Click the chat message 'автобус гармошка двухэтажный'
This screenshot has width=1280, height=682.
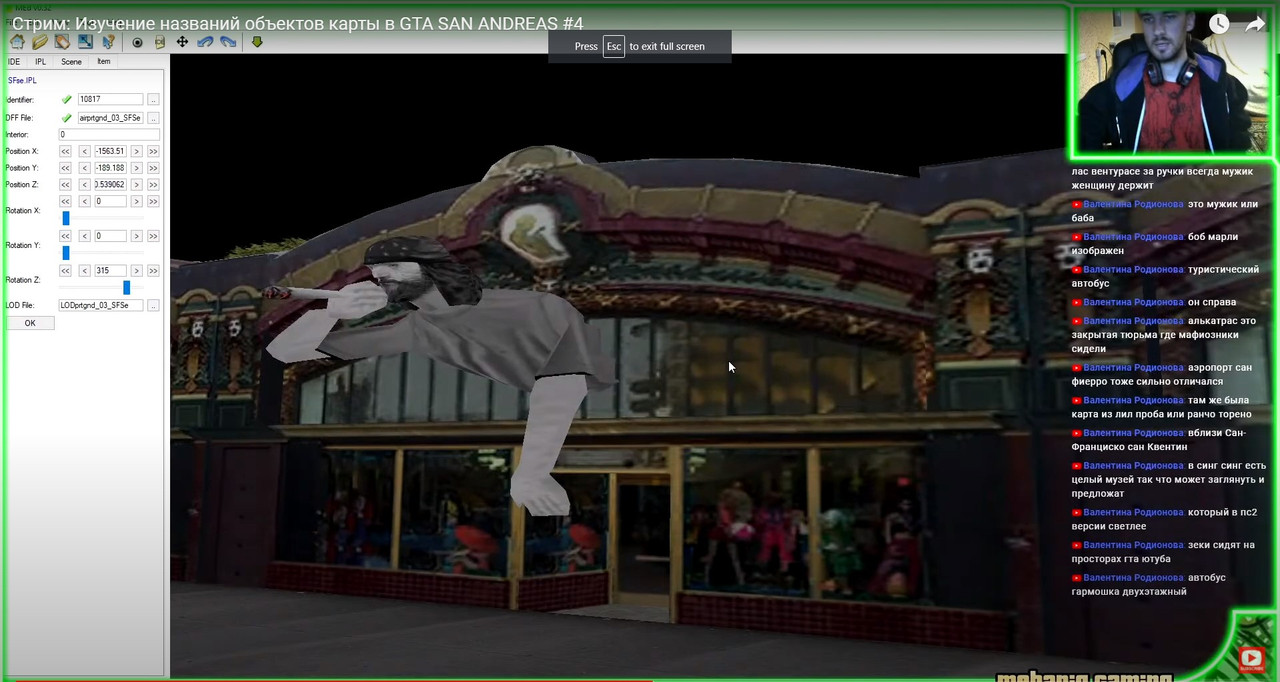(1148, 585)
